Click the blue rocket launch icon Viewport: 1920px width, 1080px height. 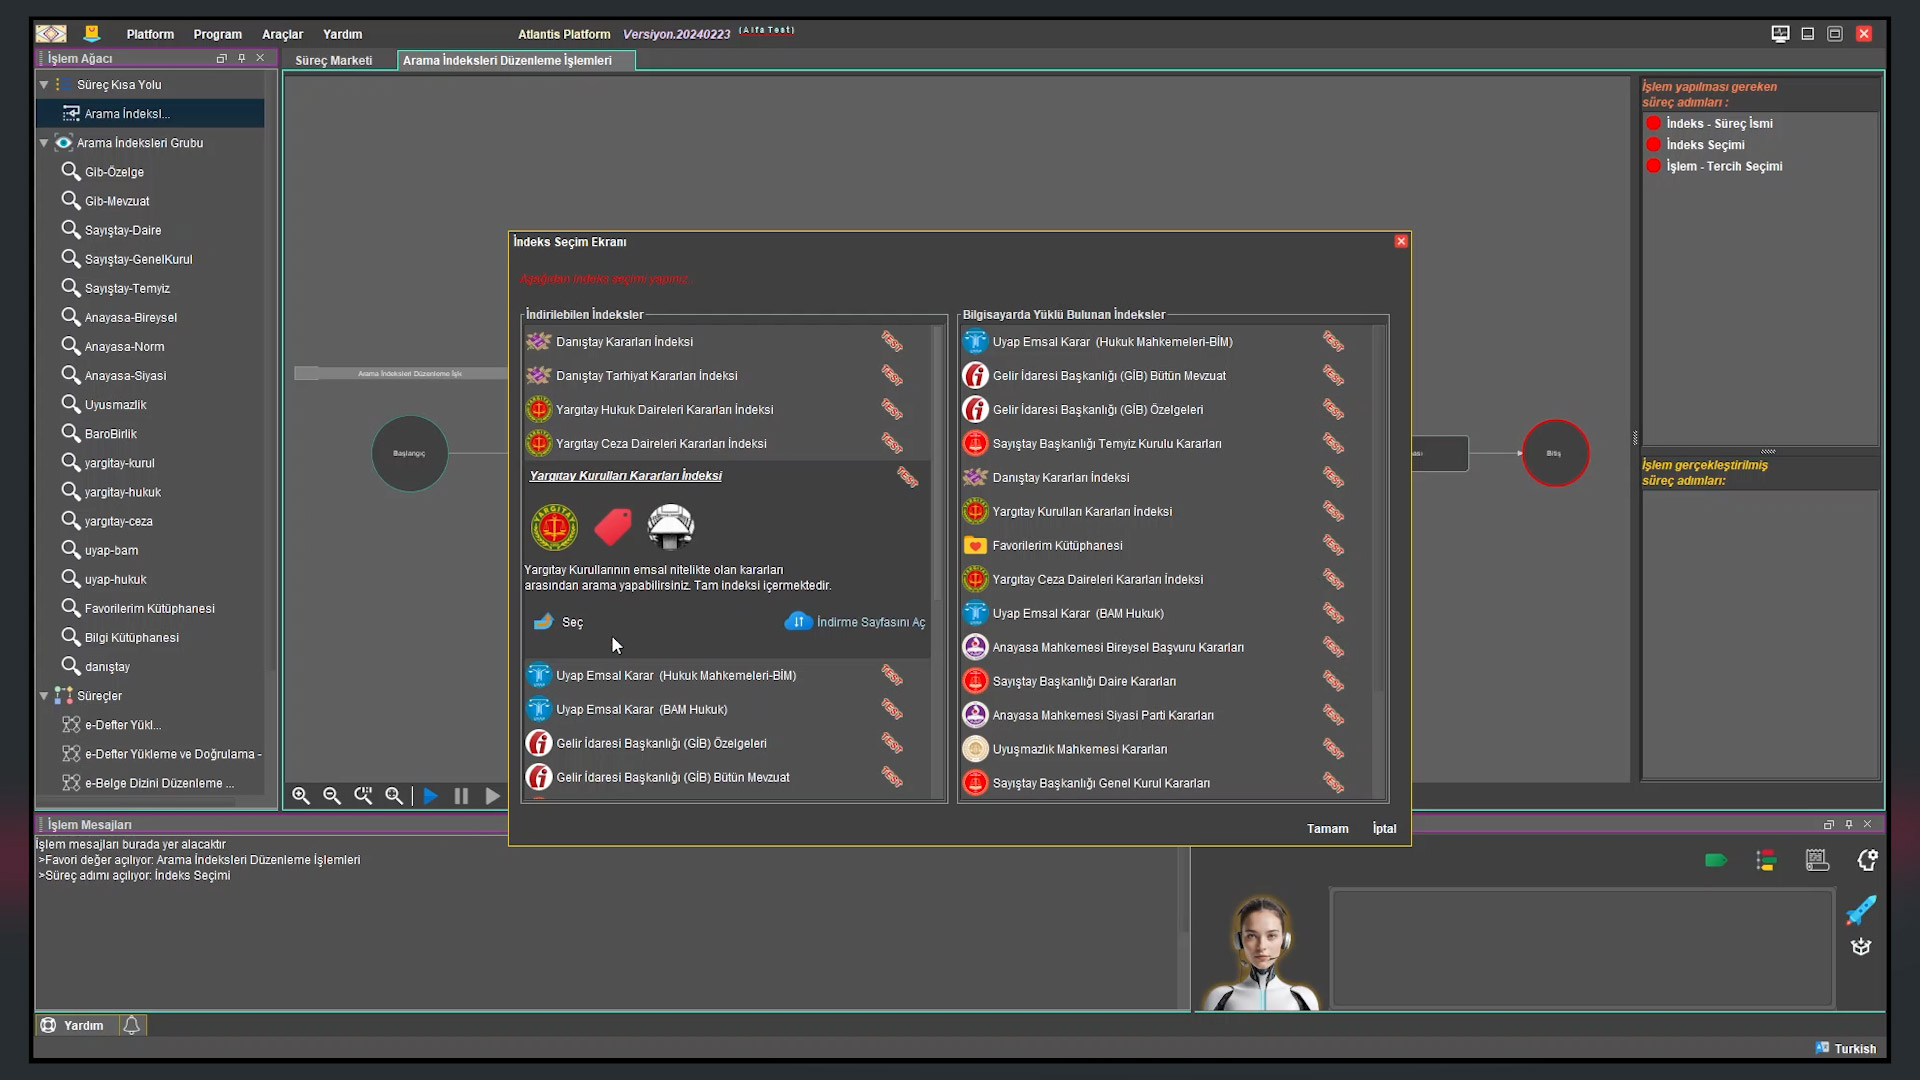click(x=1861, y=910)
